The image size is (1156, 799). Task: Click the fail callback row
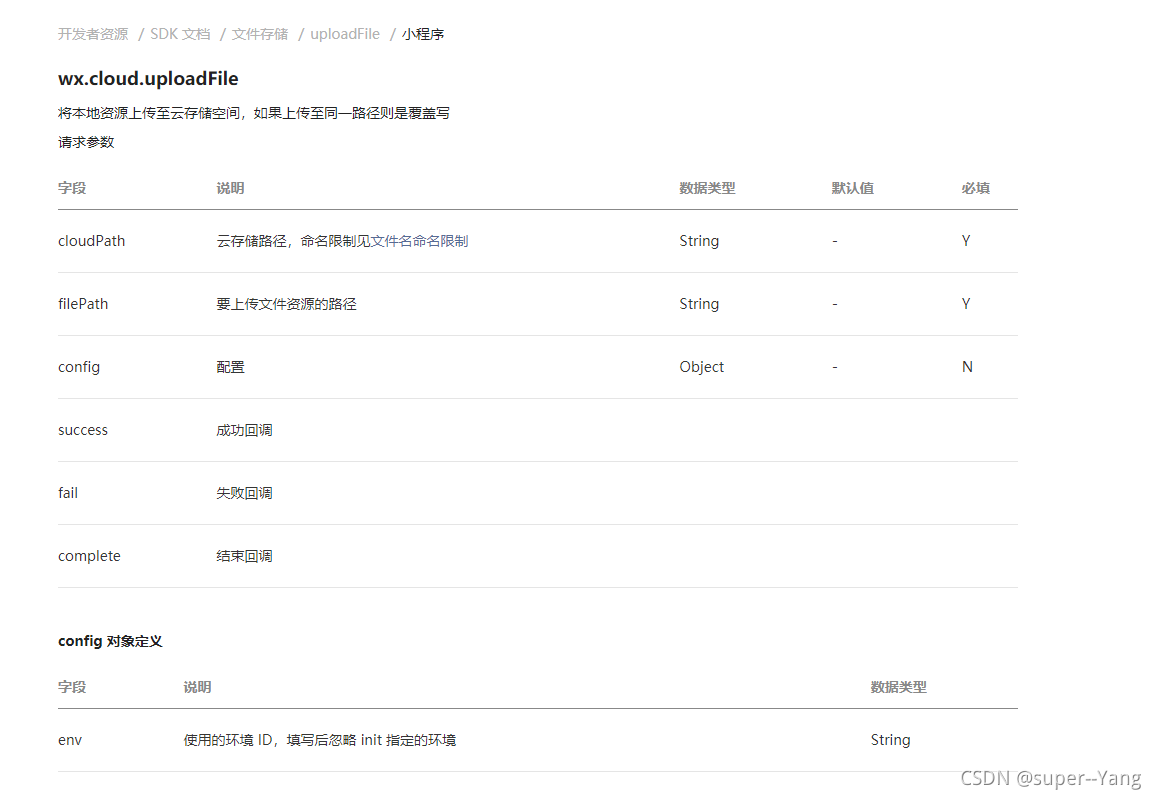pos(67,492)
